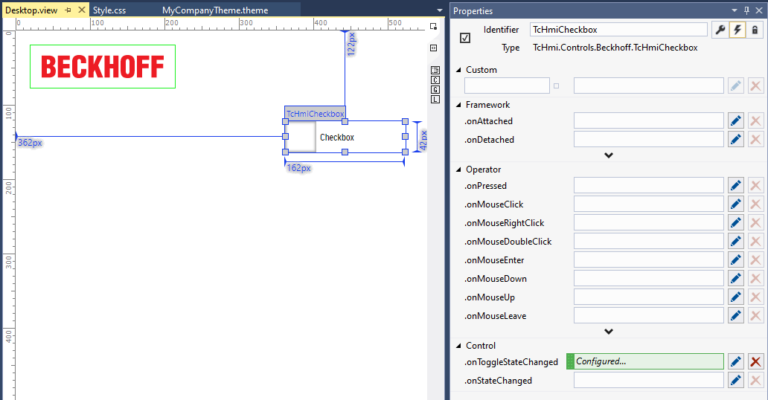Click the Identifier text field
Image resolution: width=768 pixels, height=400 pixels.
(x=618, y=30)
